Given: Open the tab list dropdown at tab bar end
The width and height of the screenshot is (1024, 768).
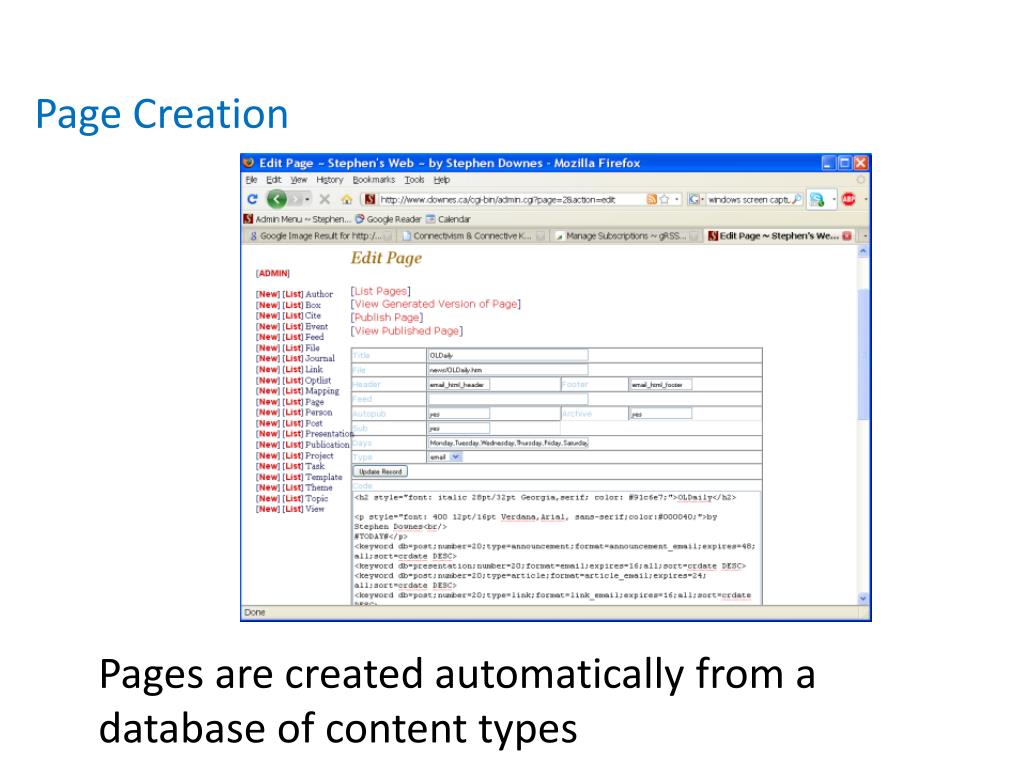Looking at the screenshot, I should coord(865,236).
